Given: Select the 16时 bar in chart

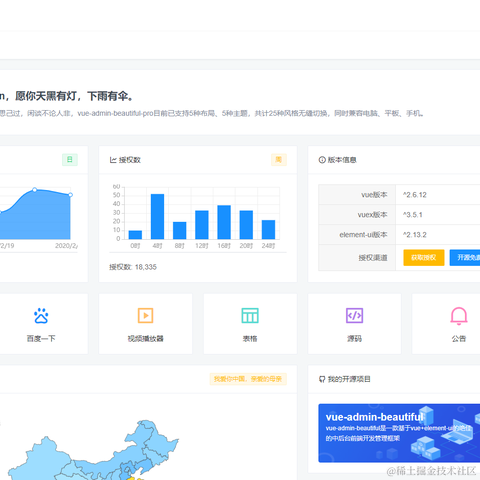Looking at the screenshot, I should click(224, 222).
